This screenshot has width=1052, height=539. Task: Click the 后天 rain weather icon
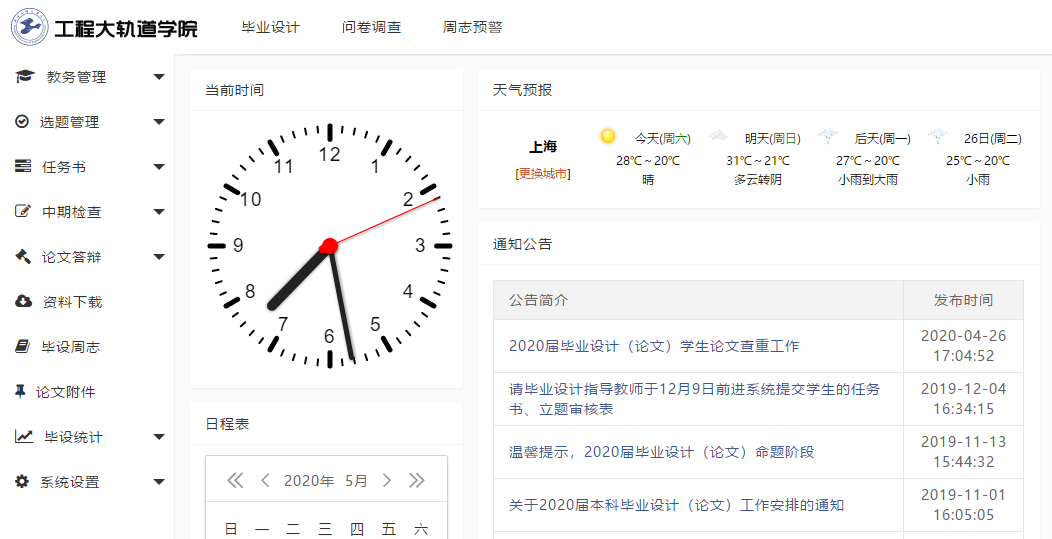click(828, 136)
